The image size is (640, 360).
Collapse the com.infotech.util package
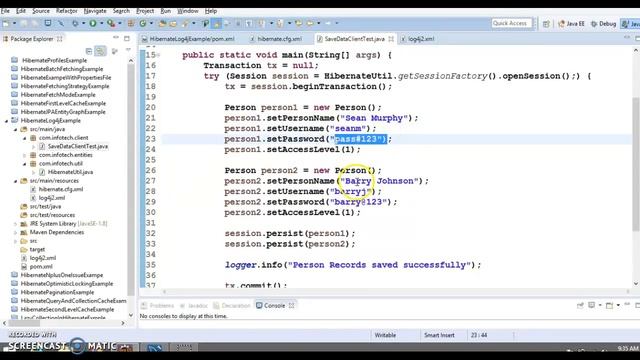[x=24, y=164]
